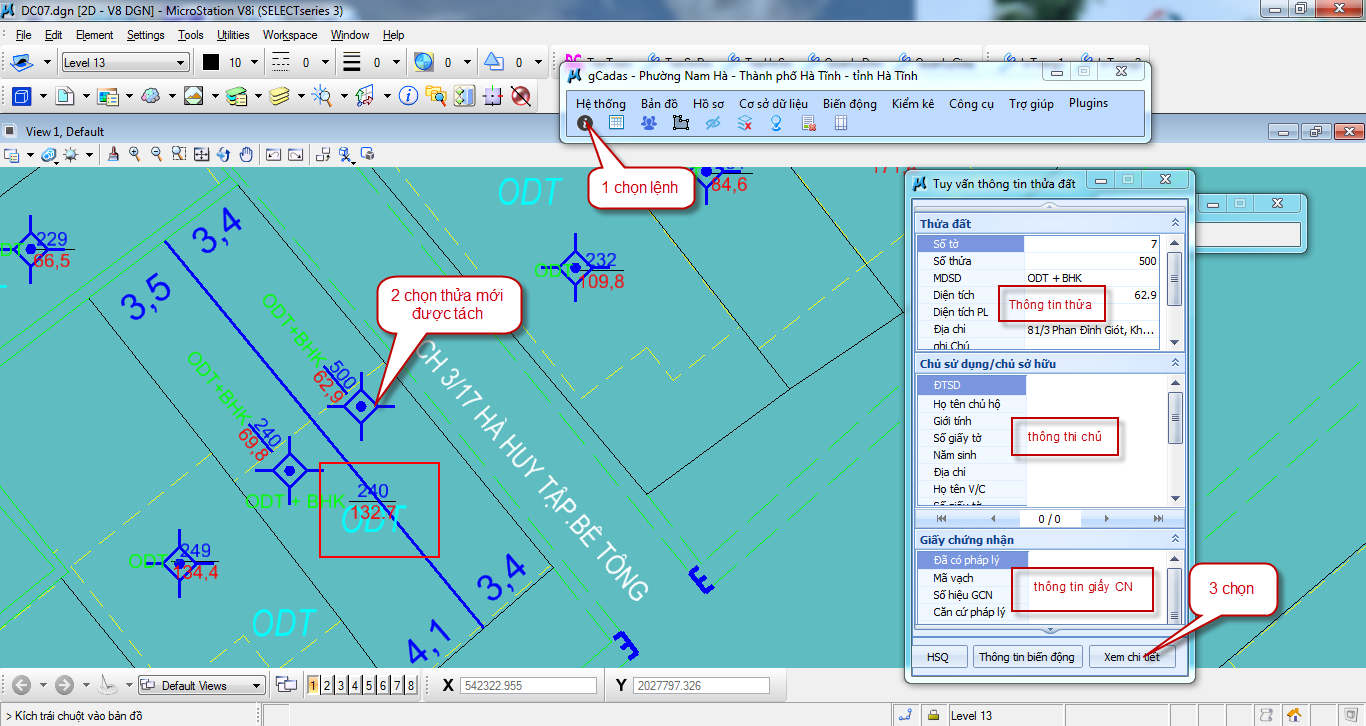Click the gCadas table grid icon
This screenshot has width=1366, height=726.
click(x=617, y=123)
